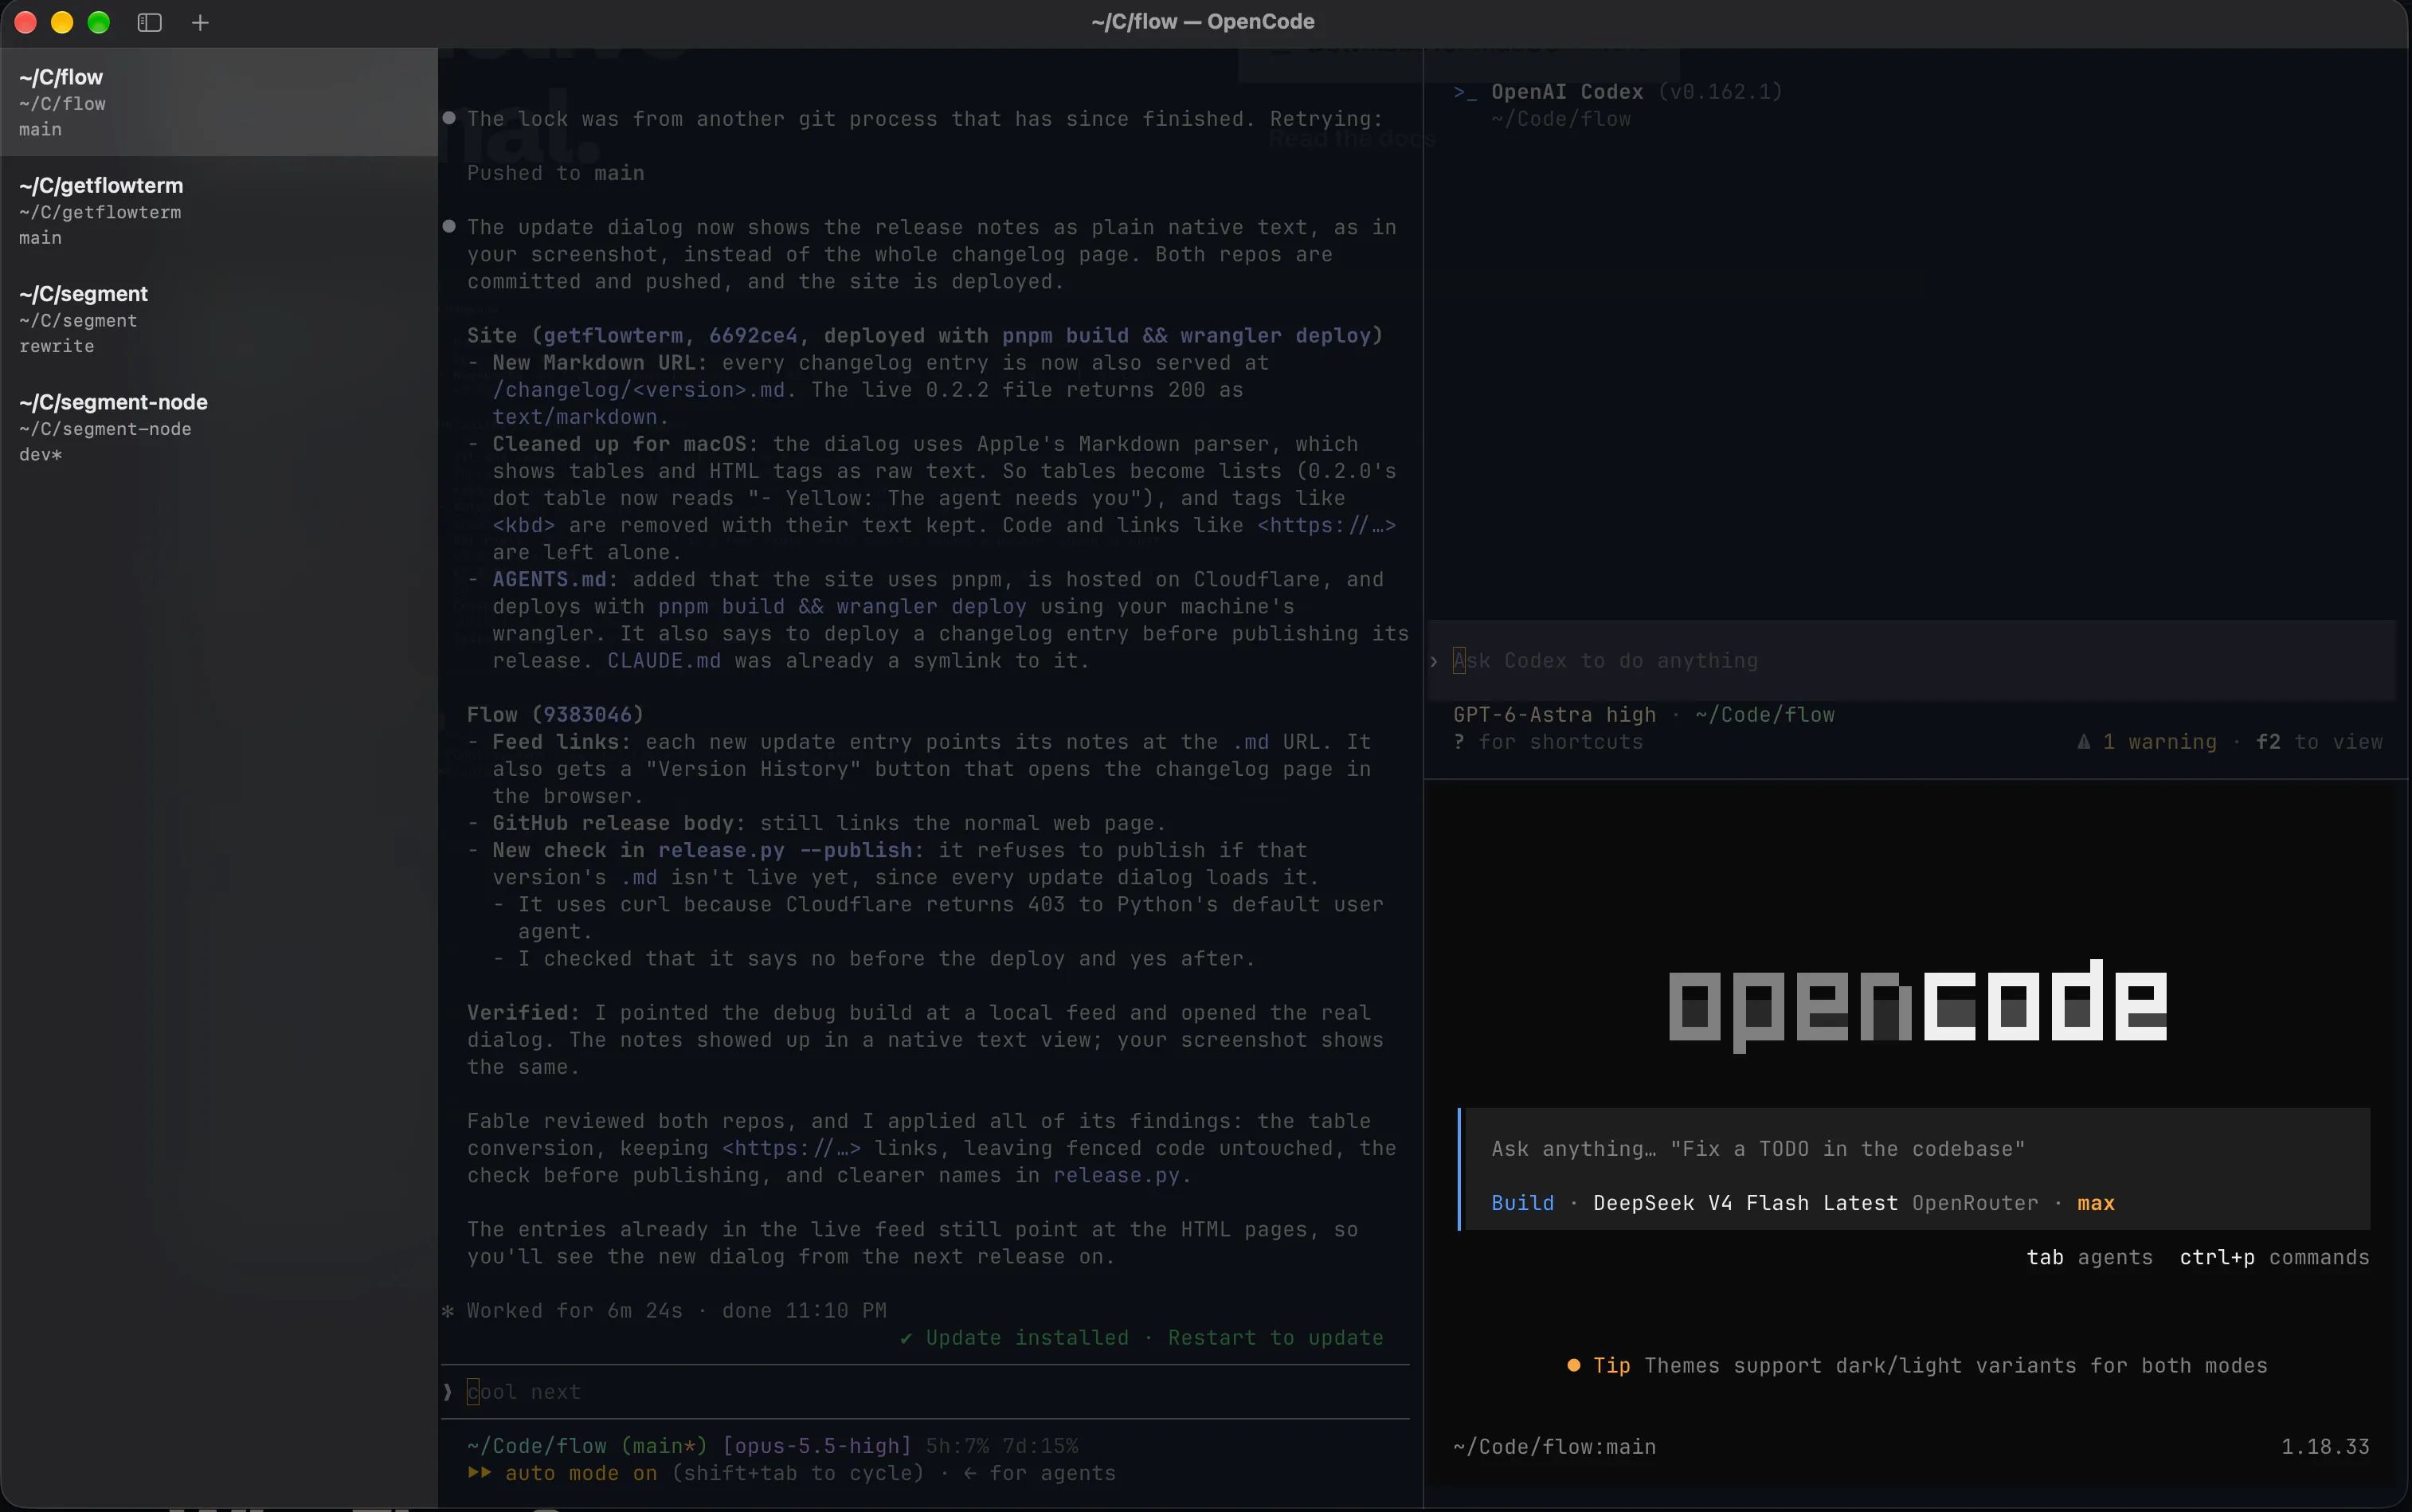This screenshot has width=2412, height=1512.
Task: Click the chevron beside the 'cool next' prompt
Action: pyautogui.click(x=448, y=1392)
